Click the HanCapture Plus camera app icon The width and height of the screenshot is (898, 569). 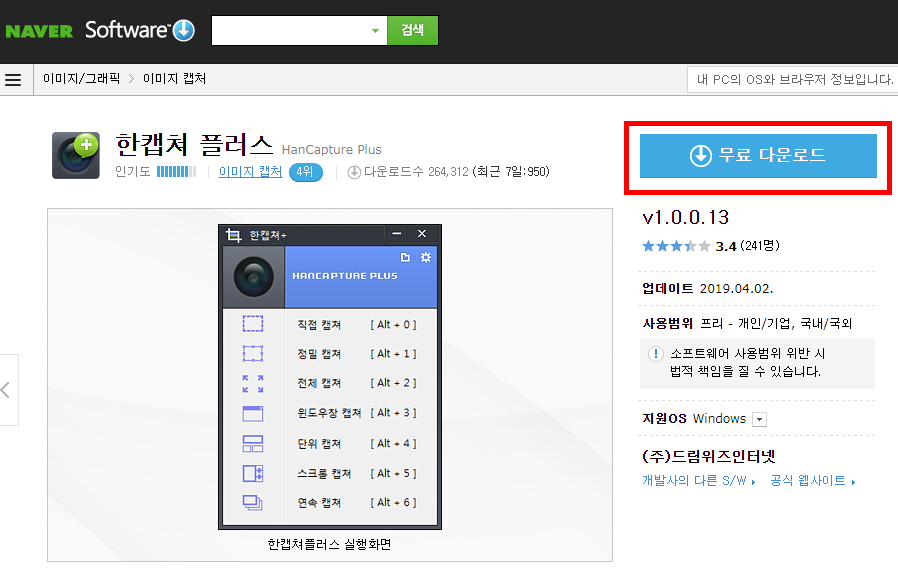click(x=76, y=155)
